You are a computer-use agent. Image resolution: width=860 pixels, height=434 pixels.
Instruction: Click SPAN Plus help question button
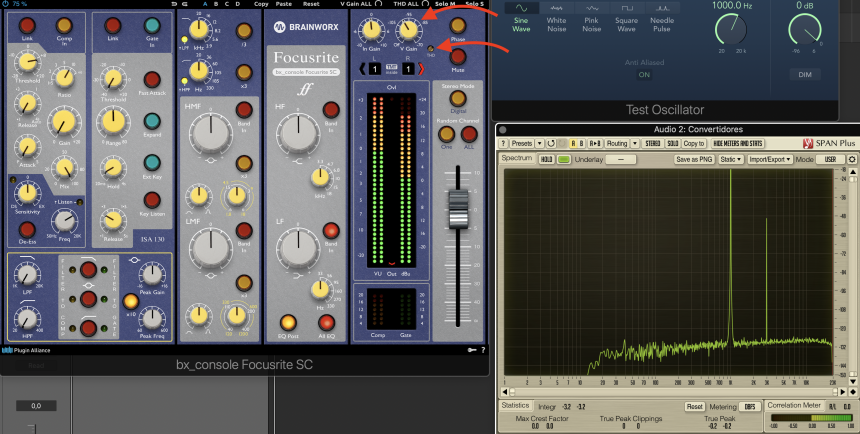click(503, 143)
